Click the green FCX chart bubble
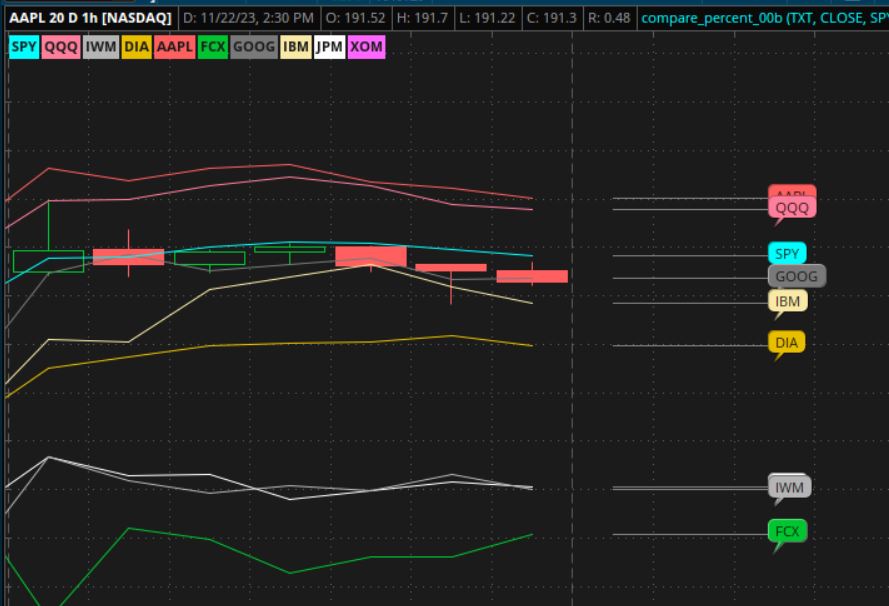The width and height of the screenshot is (889, 606). (x=788, y=531)
